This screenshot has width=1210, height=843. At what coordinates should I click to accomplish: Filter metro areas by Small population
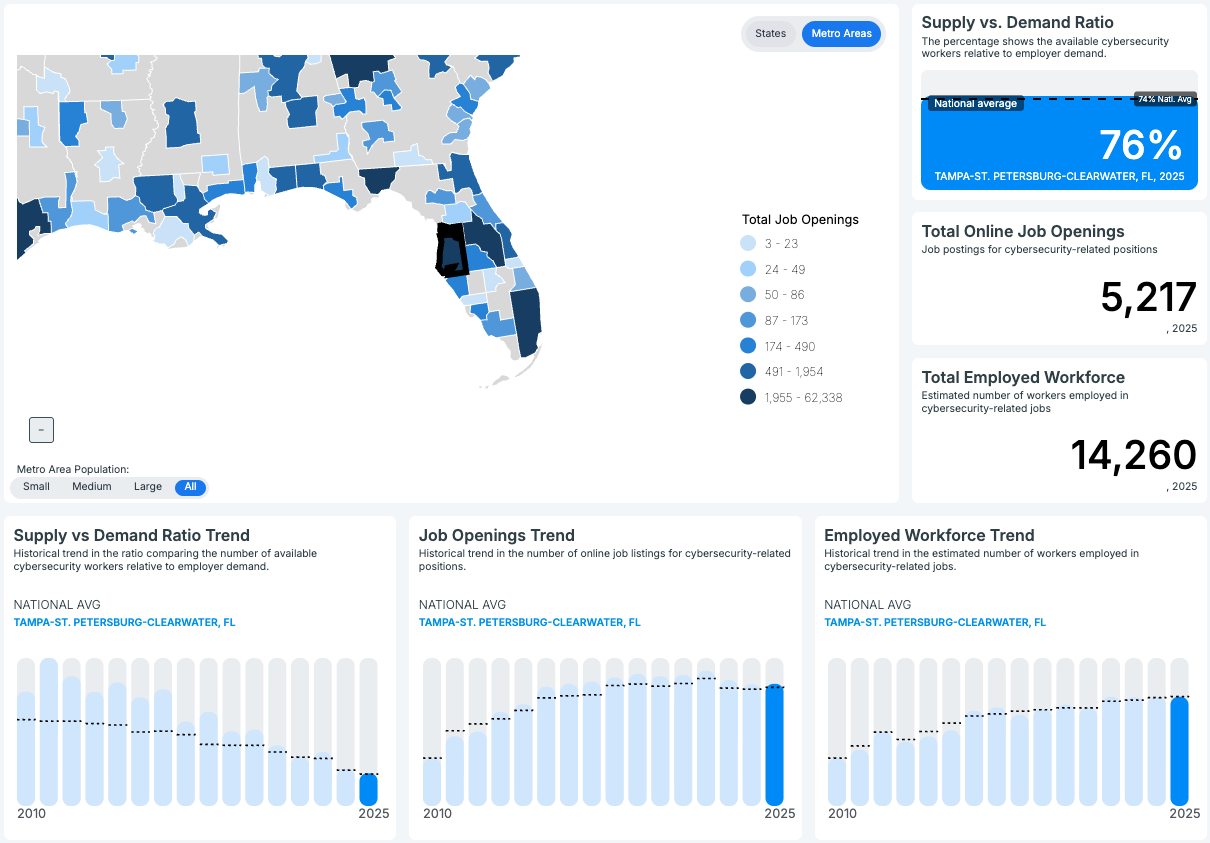click(36, 487)
